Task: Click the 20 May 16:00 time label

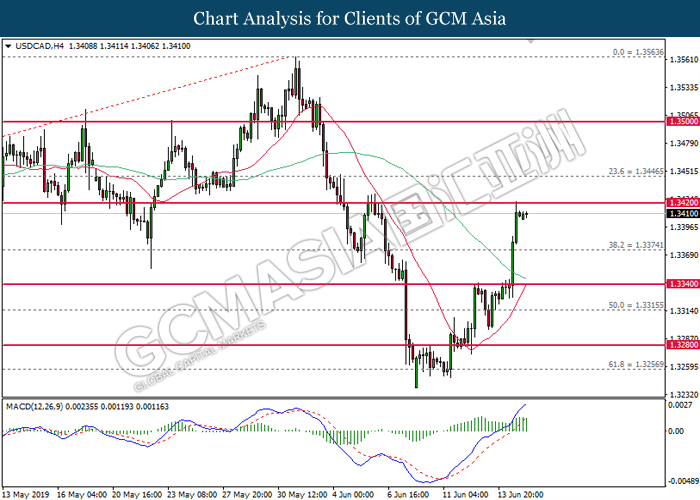Action: click(137, 495)
